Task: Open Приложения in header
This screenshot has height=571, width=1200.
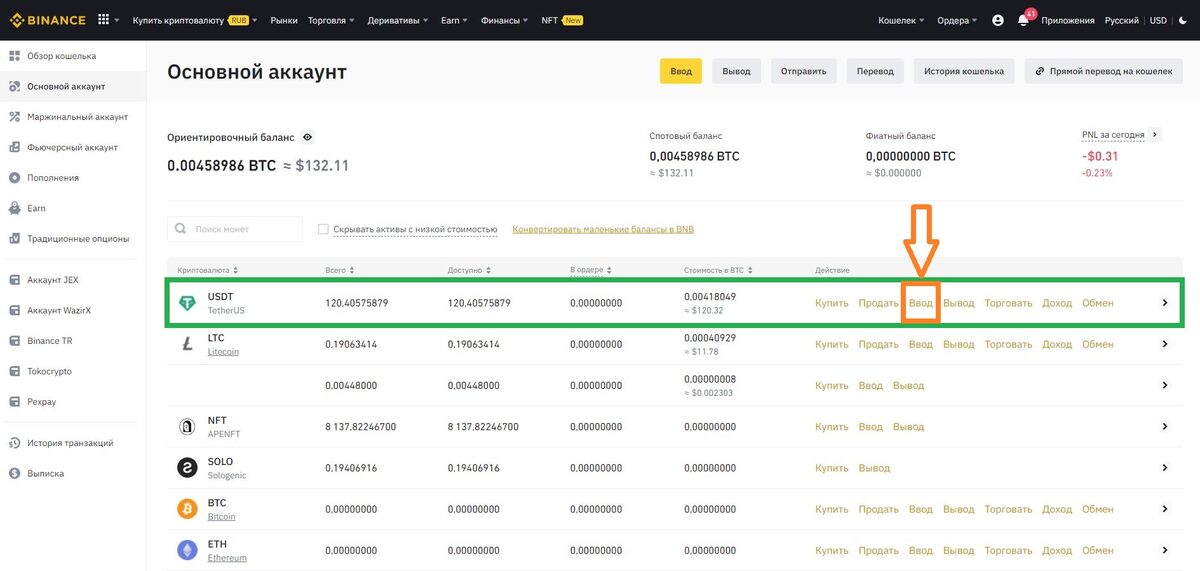Action: click(x=1069, y=20)
